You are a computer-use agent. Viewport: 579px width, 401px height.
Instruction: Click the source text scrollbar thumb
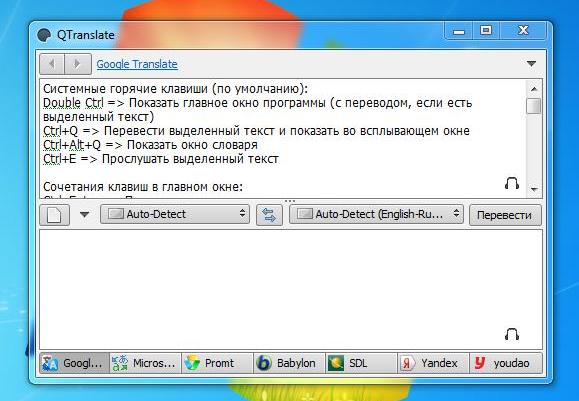[534, 106]
